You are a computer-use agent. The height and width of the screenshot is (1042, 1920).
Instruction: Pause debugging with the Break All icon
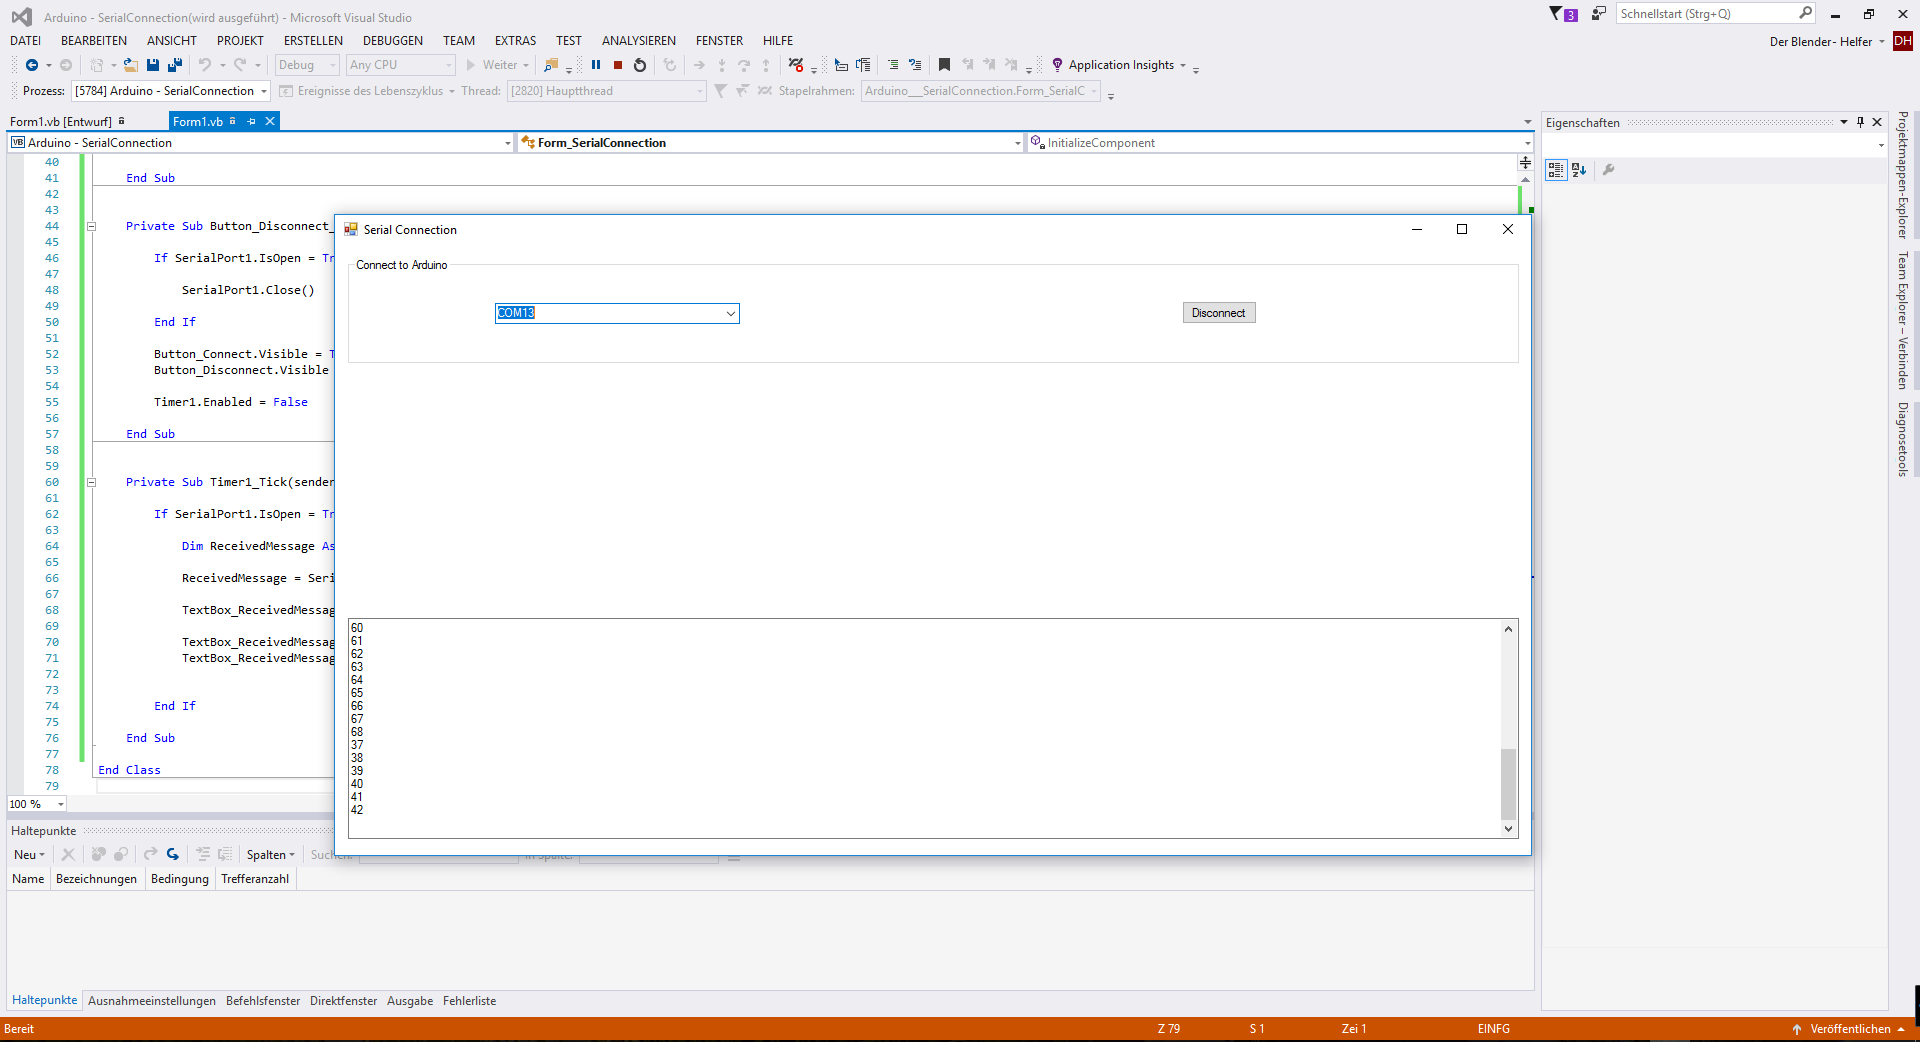click(596, 65)
